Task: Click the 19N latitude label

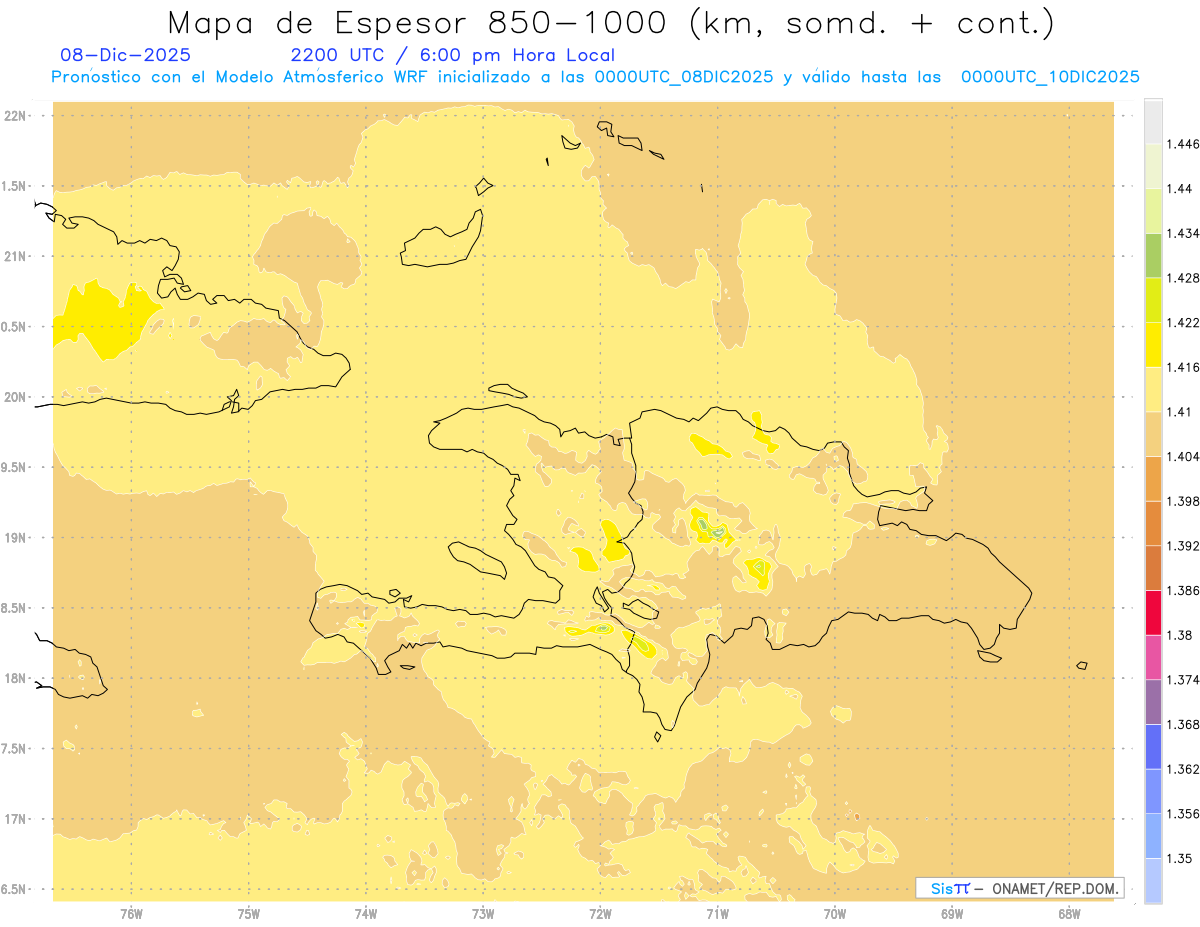Action: 14,538
